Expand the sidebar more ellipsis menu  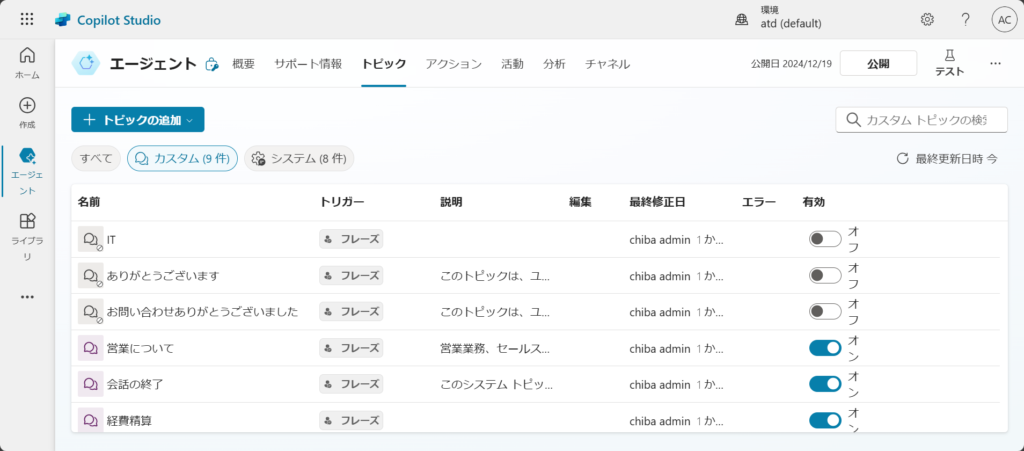click(27, 296)
